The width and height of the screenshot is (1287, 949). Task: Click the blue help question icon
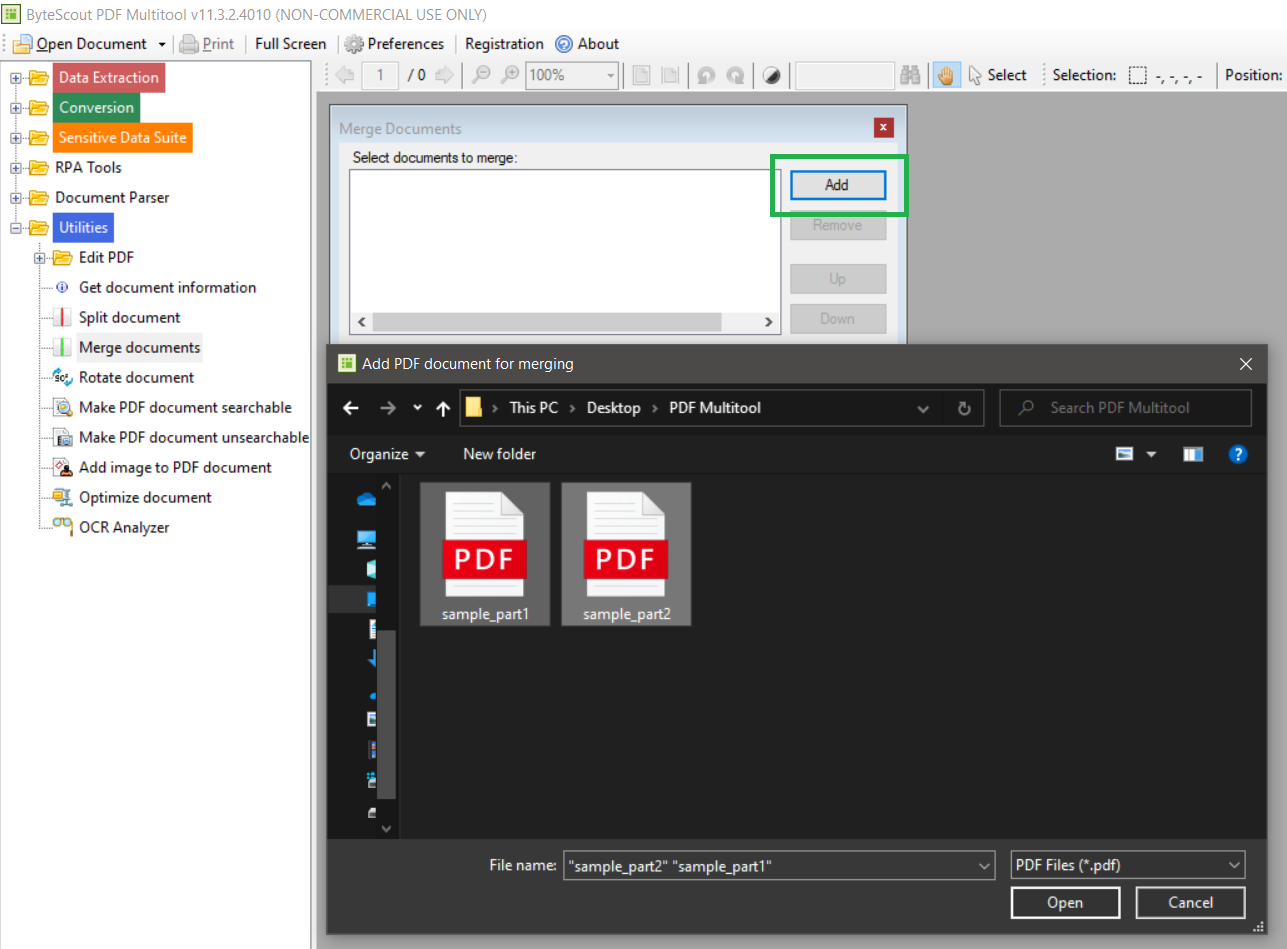point(1238,454)
